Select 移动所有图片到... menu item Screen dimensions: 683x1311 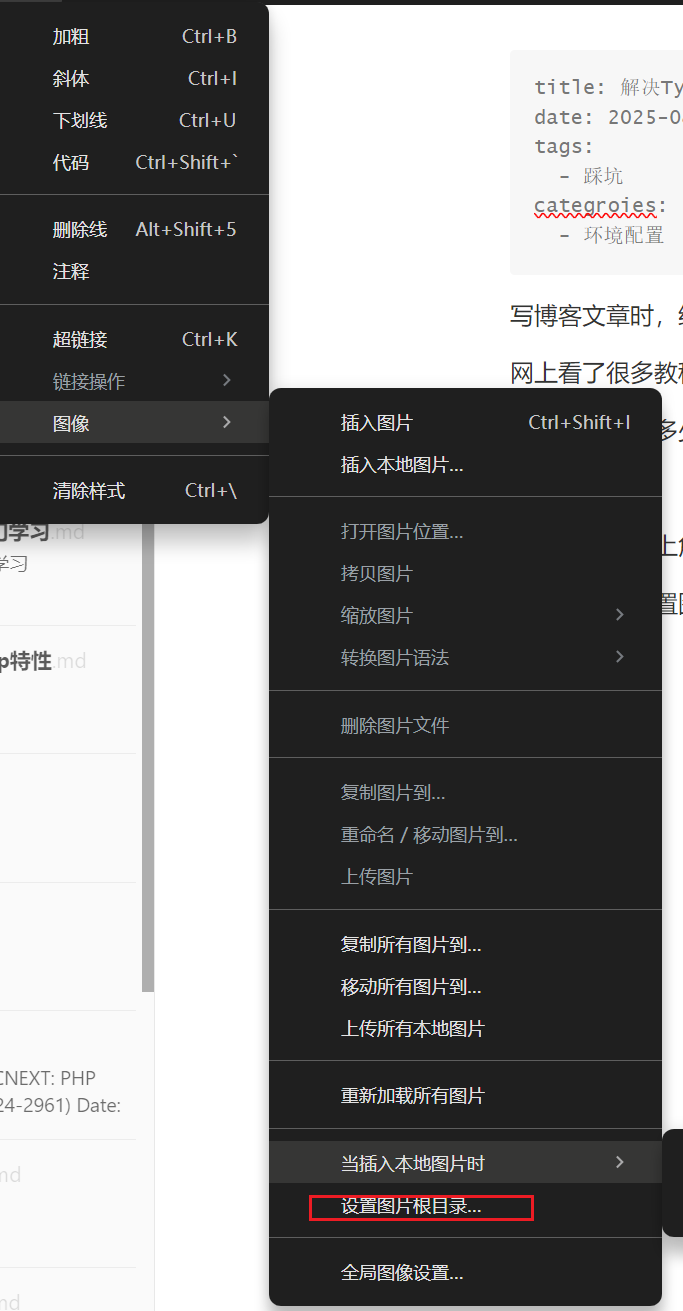(411, 987)
